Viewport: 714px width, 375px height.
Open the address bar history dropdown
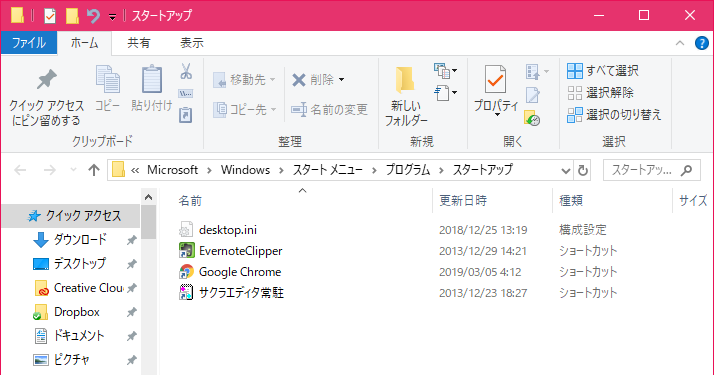(x=566, y=171)
